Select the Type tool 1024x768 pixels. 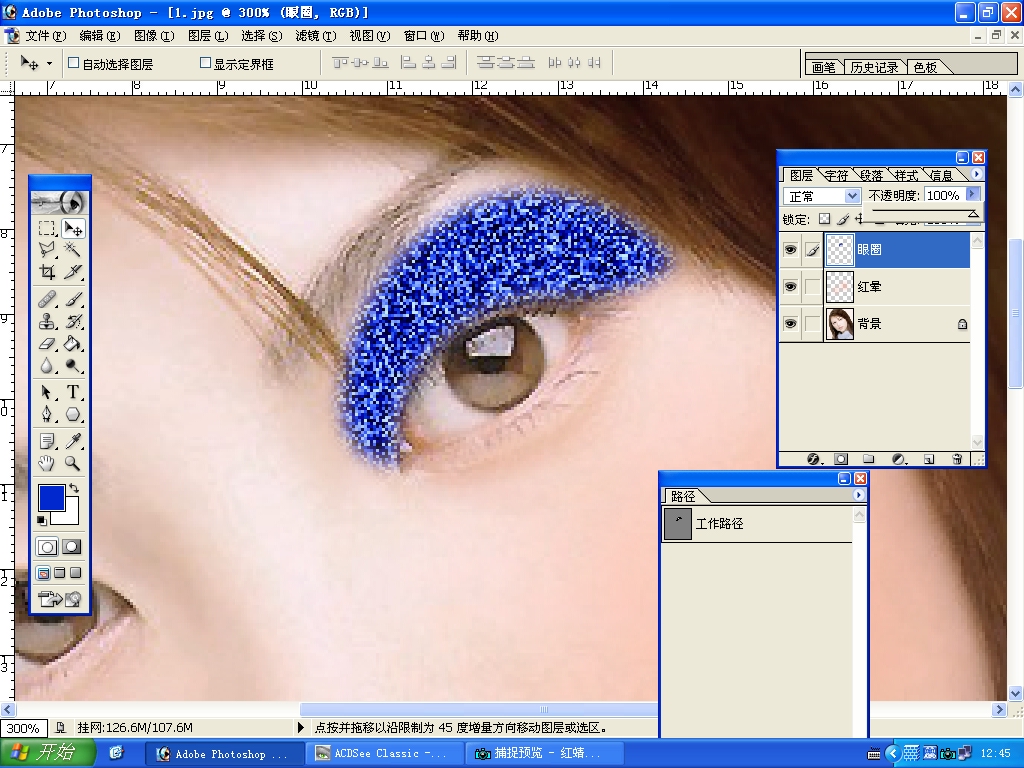(x=72, y=392)
